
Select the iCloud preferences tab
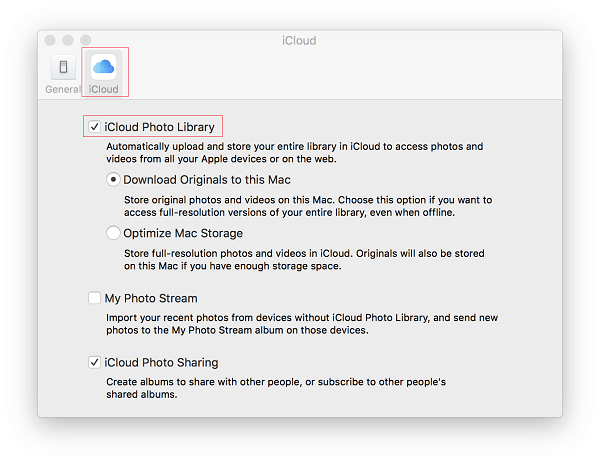pos(104,73)
